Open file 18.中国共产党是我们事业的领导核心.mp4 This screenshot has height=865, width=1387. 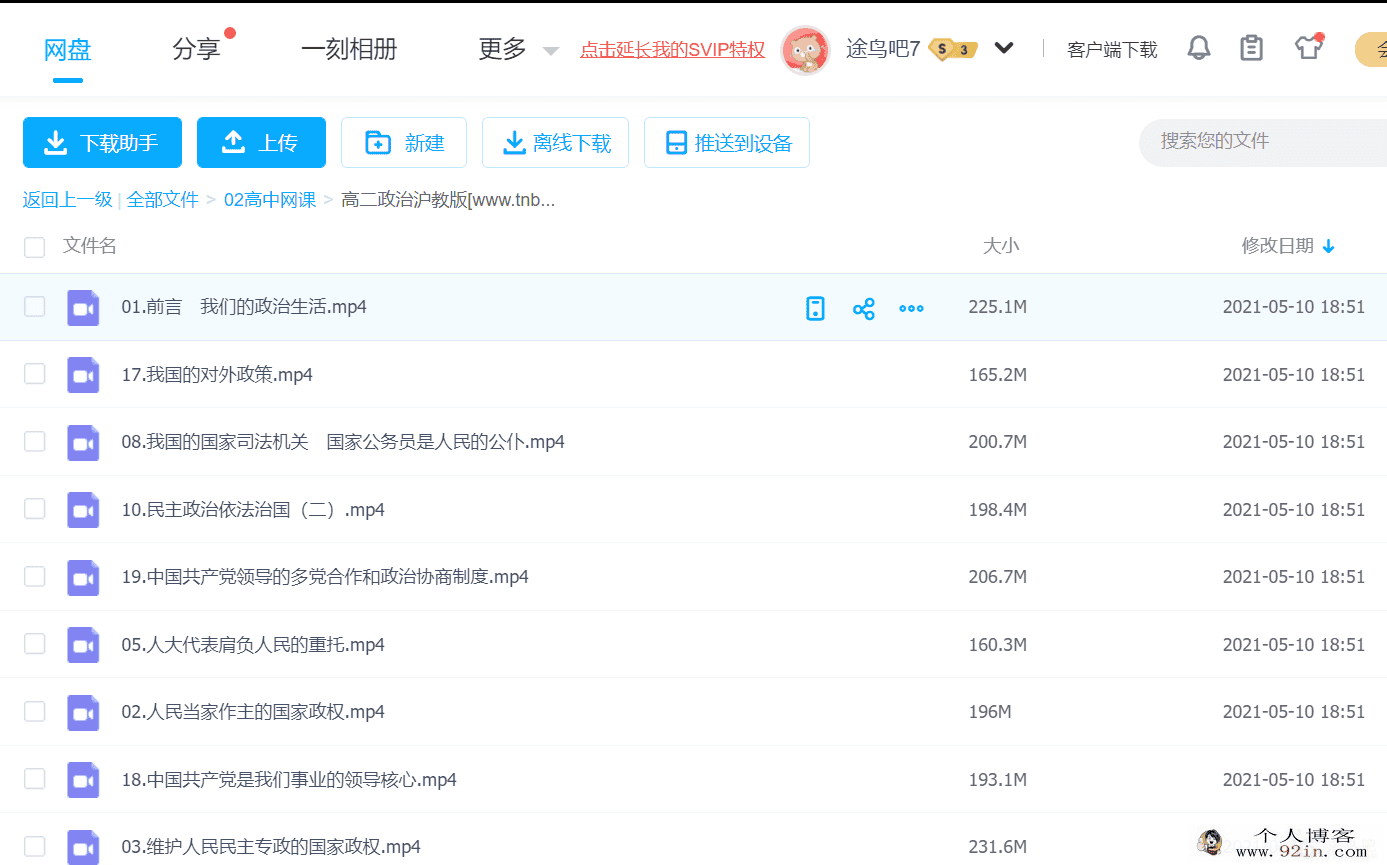289,780
